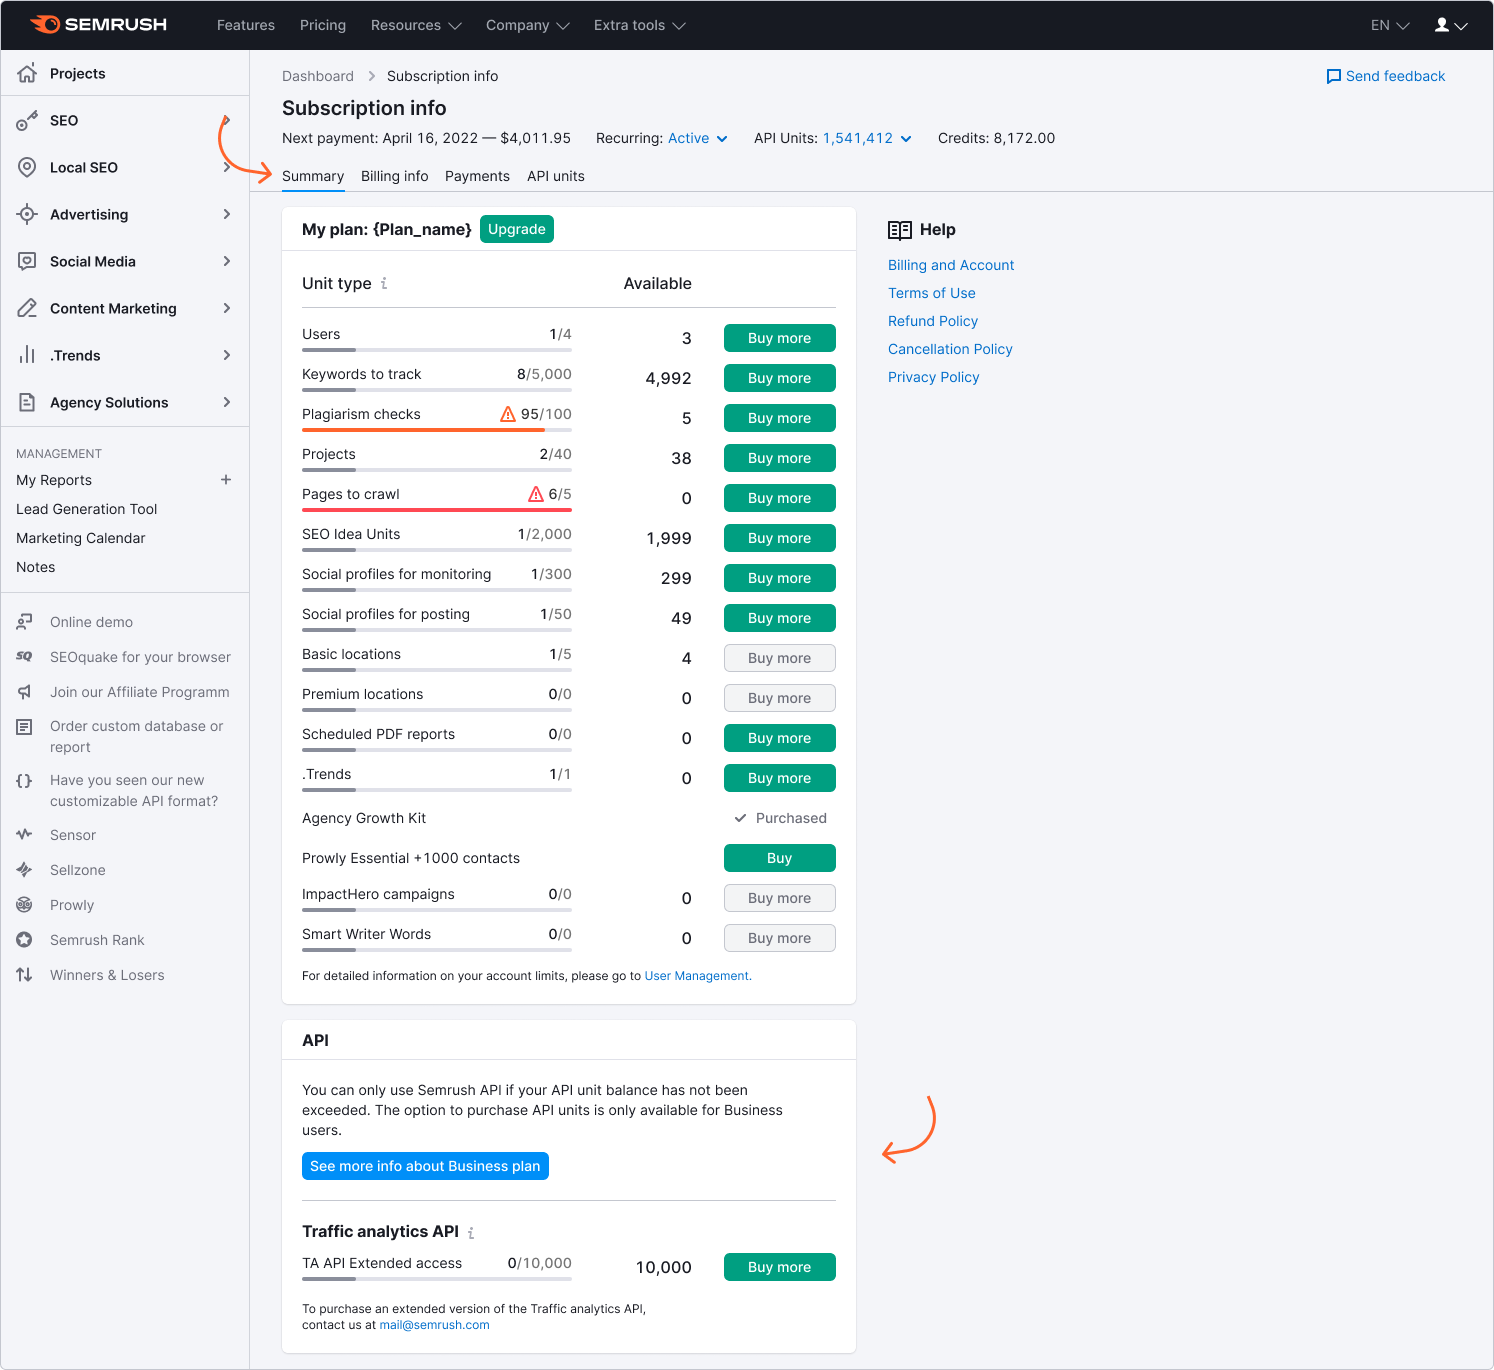Click the green Upgrade button
Image resolution: width=1494 pixels, height=1370 pixels.
(517, 229)
